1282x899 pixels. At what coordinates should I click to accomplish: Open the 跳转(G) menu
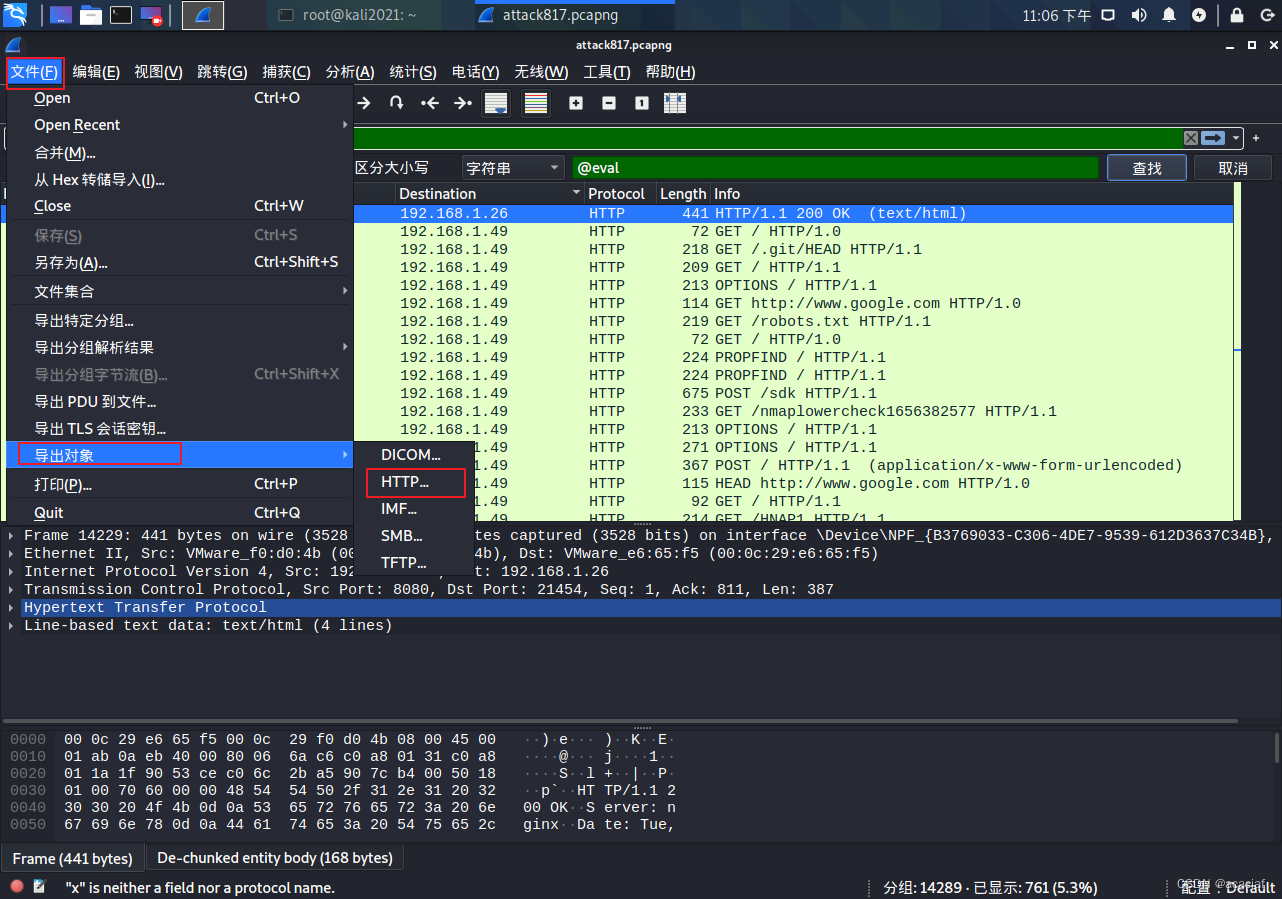[x=222, y=72]
